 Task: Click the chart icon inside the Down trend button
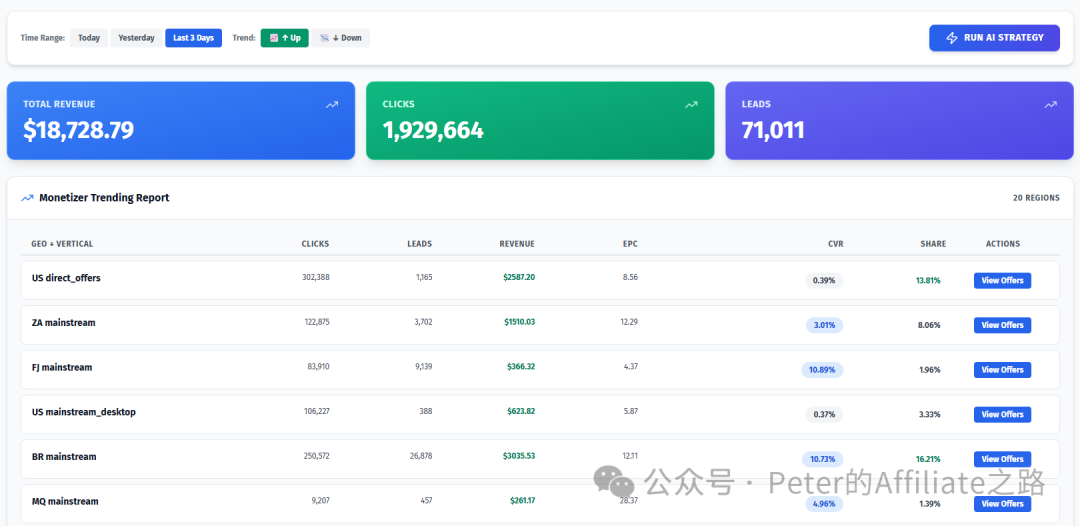pos(324,38)
